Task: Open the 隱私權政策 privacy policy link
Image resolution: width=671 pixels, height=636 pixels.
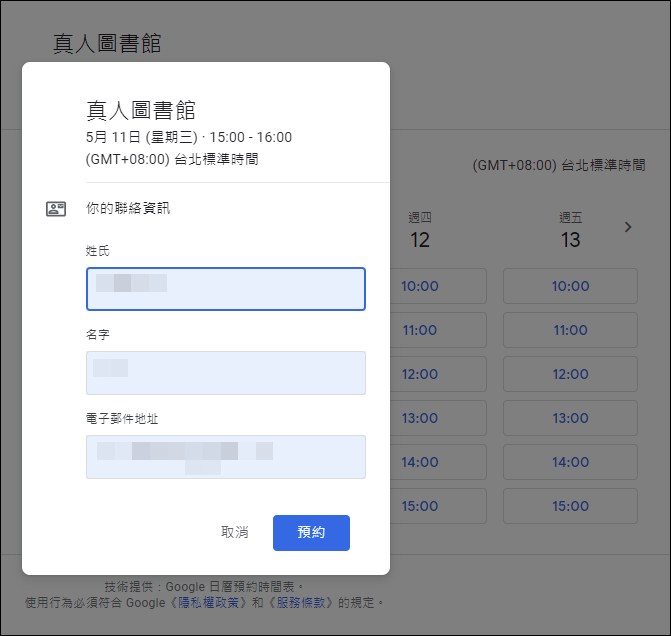Action: pyautogui.click(x=208, y=603)
